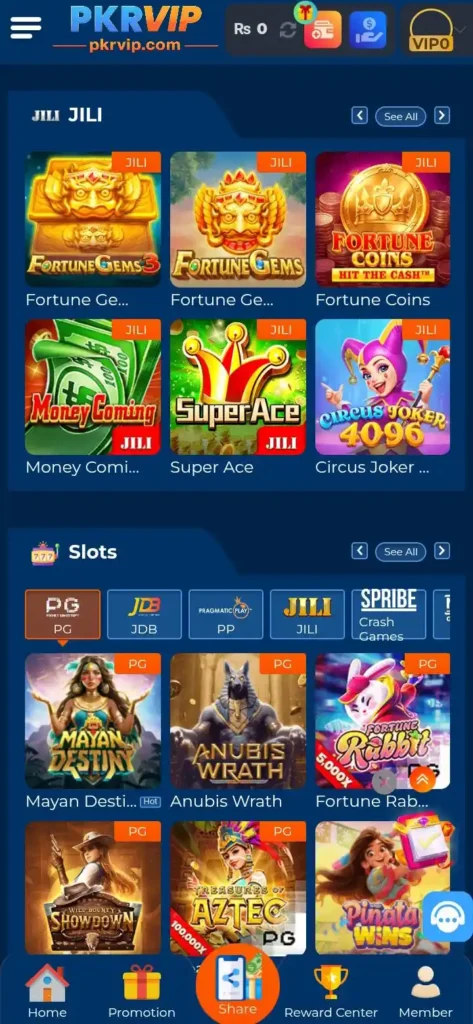Image resolution: width=473 pixels, height=1024 pixels.
Task: Open the Member profile tab
Action: coord(425,991)
